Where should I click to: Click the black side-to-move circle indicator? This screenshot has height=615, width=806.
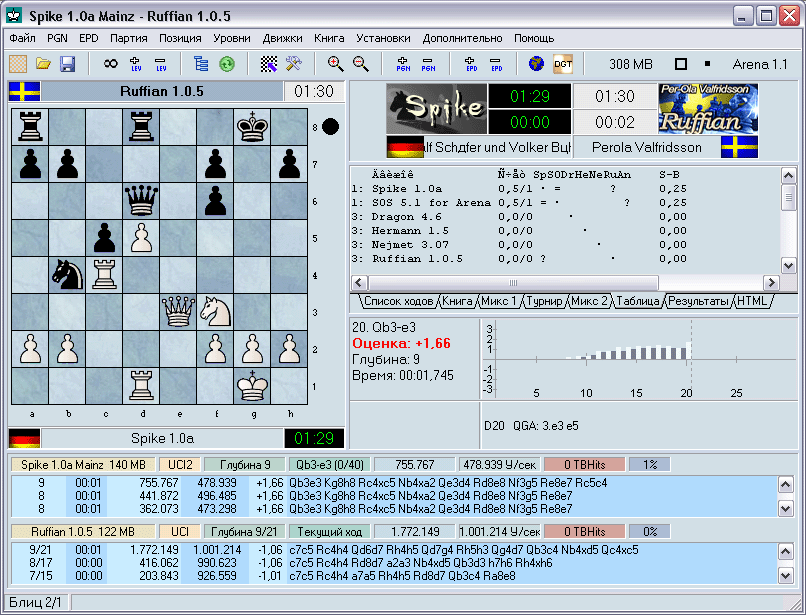tap(331, 126)
